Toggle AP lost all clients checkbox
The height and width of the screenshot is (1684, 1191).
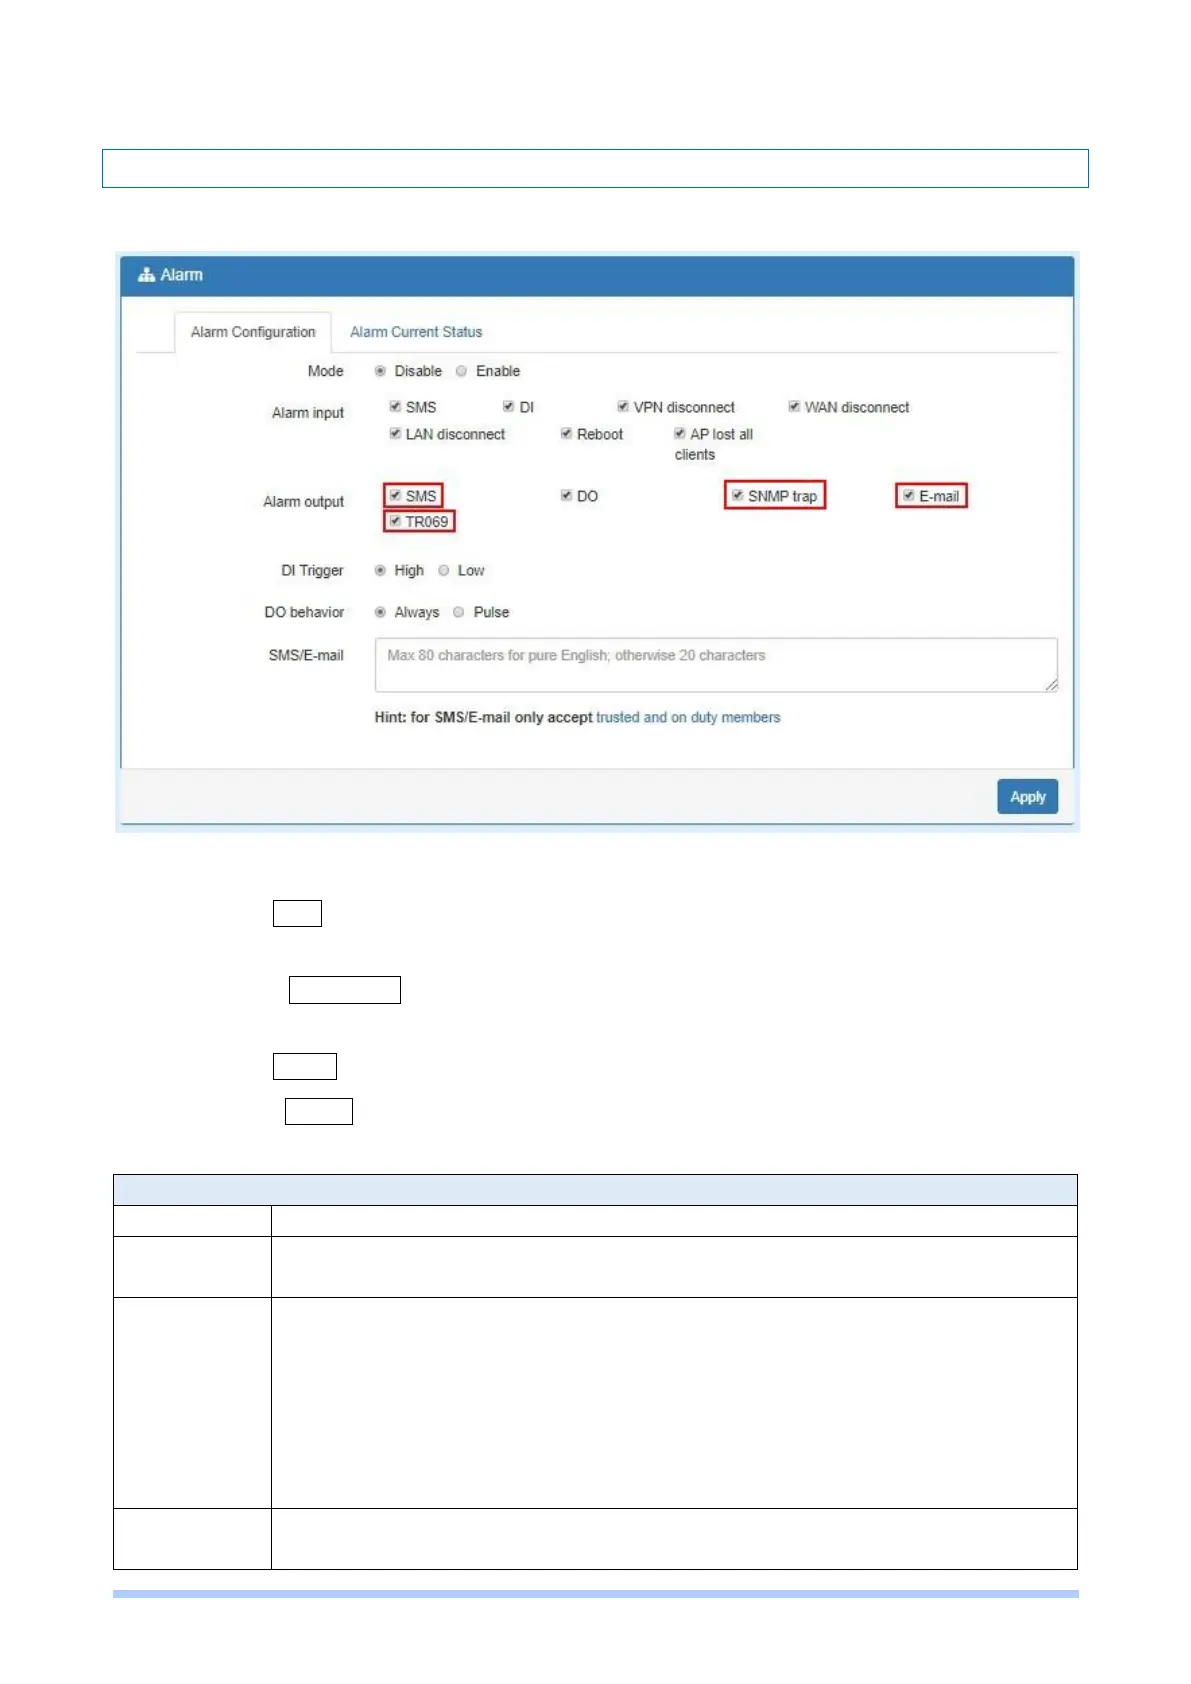680,433
